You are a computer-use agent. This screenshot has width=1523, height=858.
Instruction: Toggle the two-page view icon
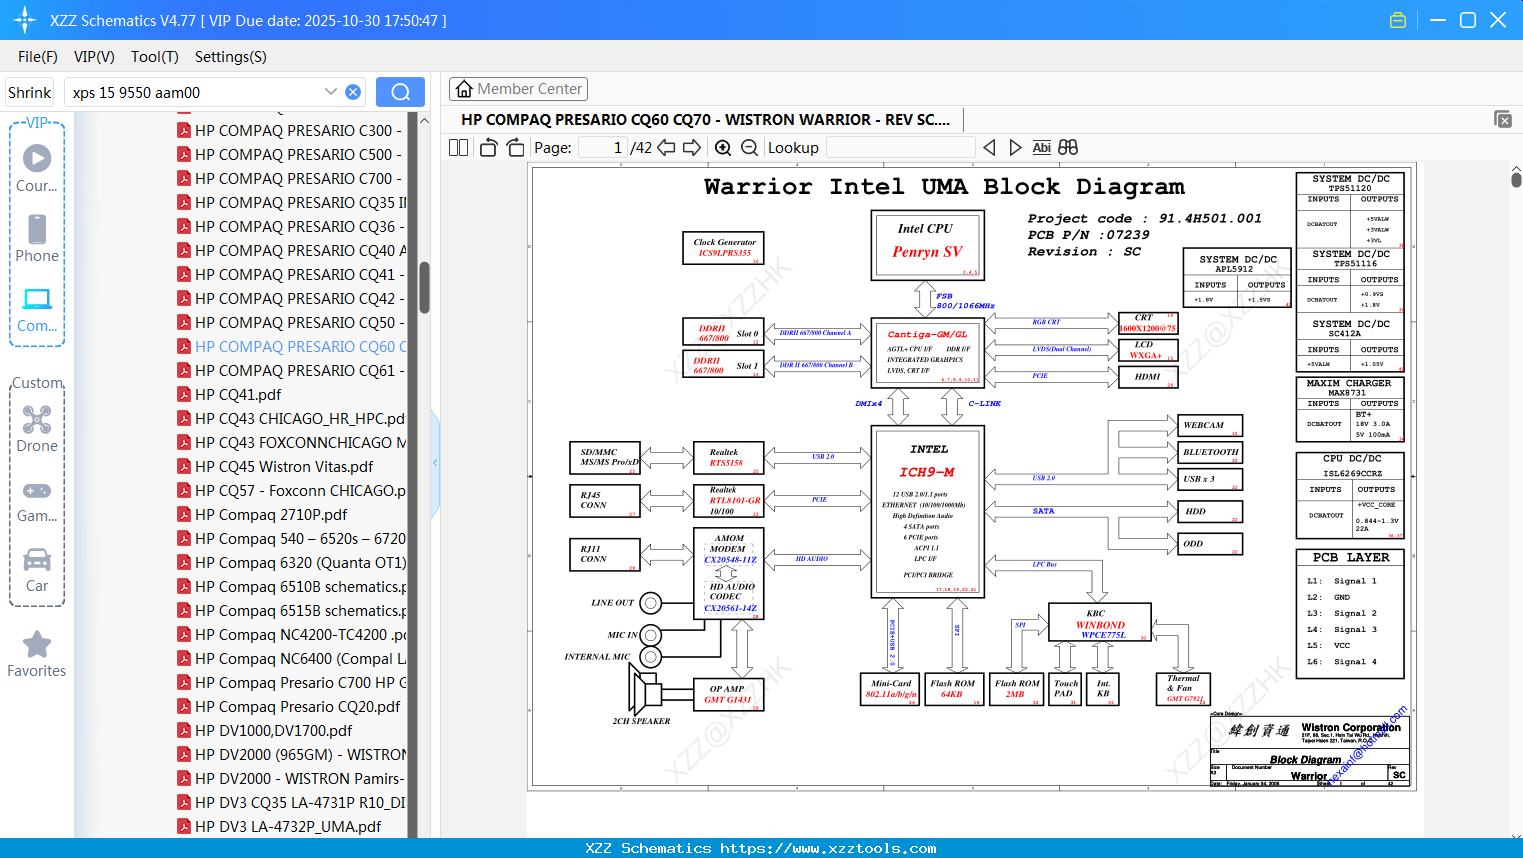pos(458,147)
